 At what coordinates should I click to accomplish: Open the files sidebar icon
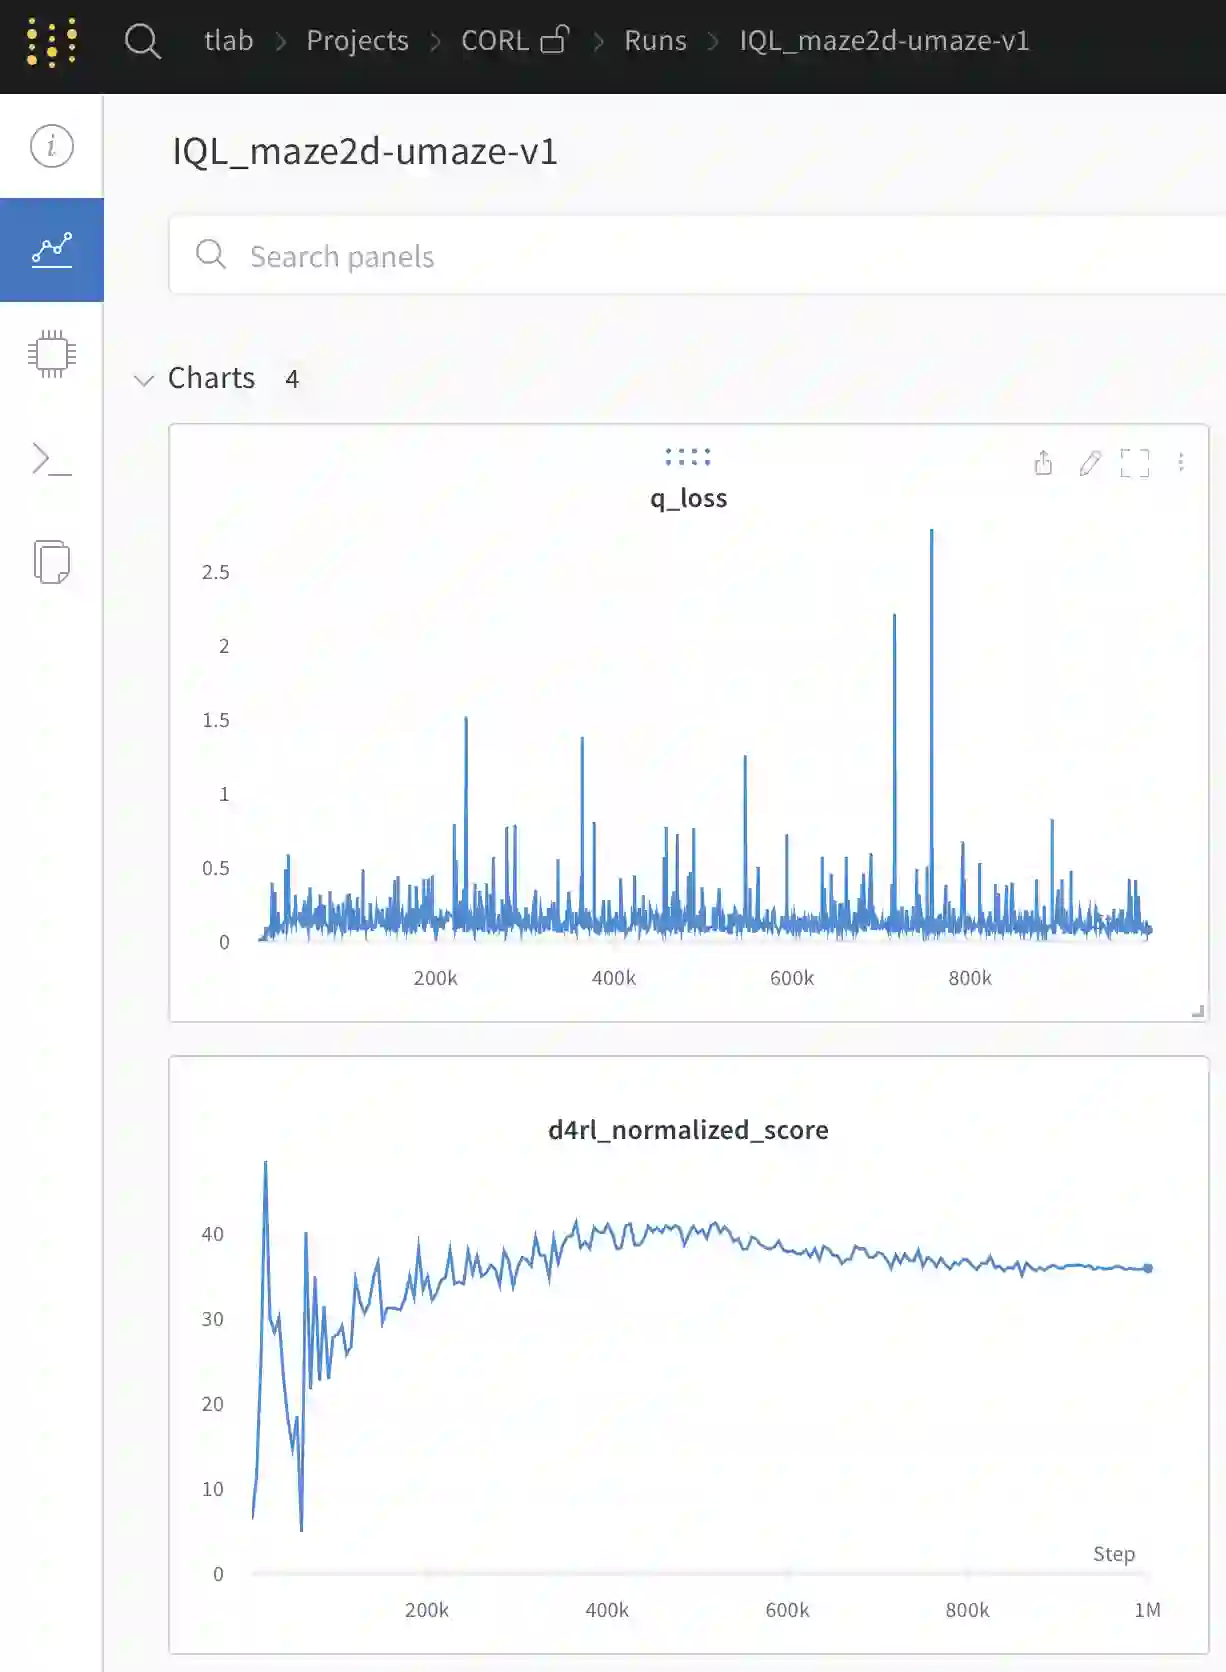(51, 562)
